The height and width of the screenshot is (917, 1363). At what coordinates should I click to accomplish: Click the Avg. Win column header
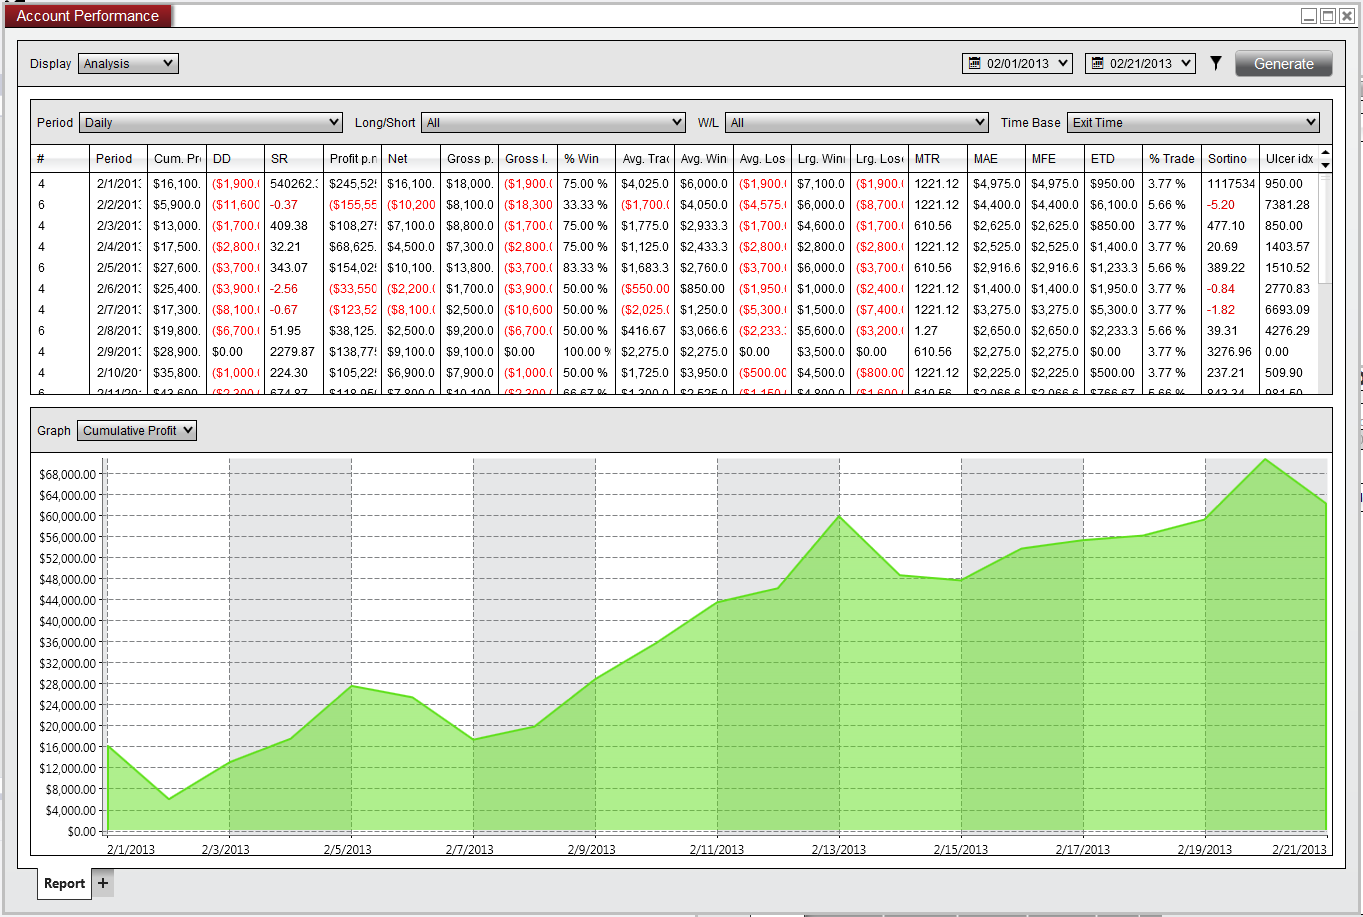point(703,158)
